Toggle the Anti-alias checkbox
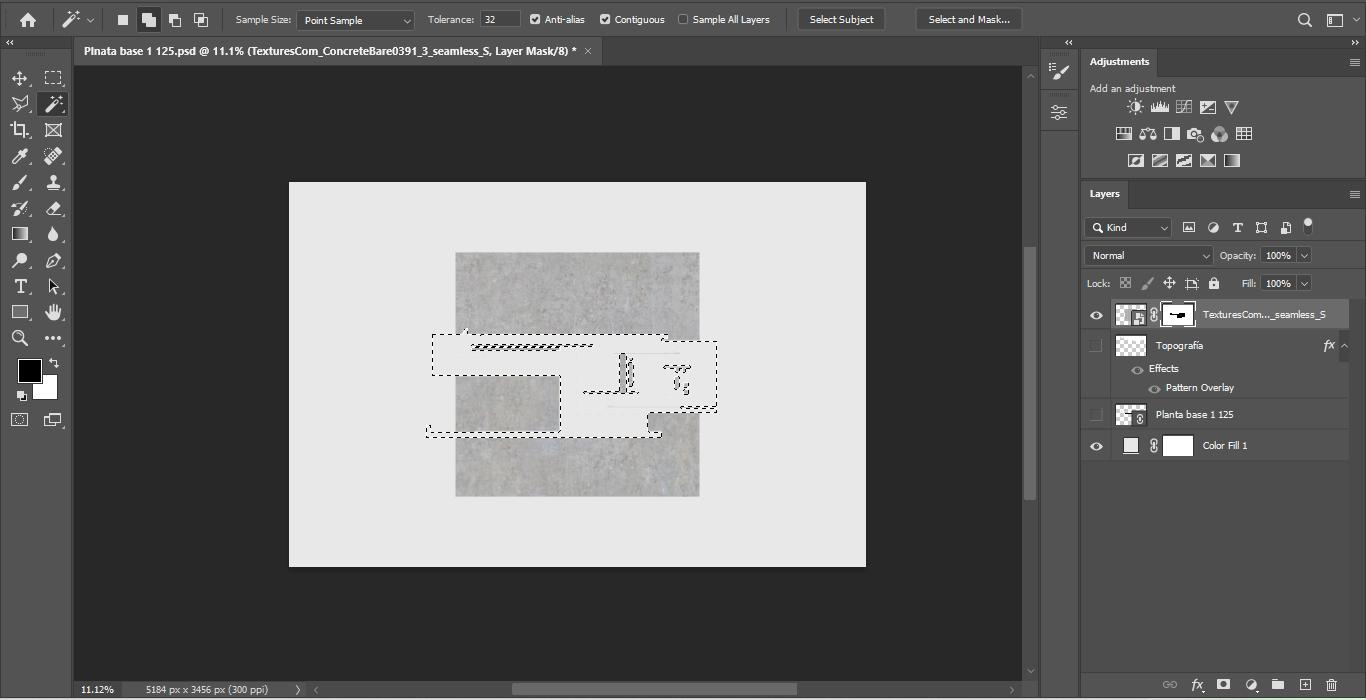Image resolution: width=1366 pixels, height=700 pixels. coord(535,19)
